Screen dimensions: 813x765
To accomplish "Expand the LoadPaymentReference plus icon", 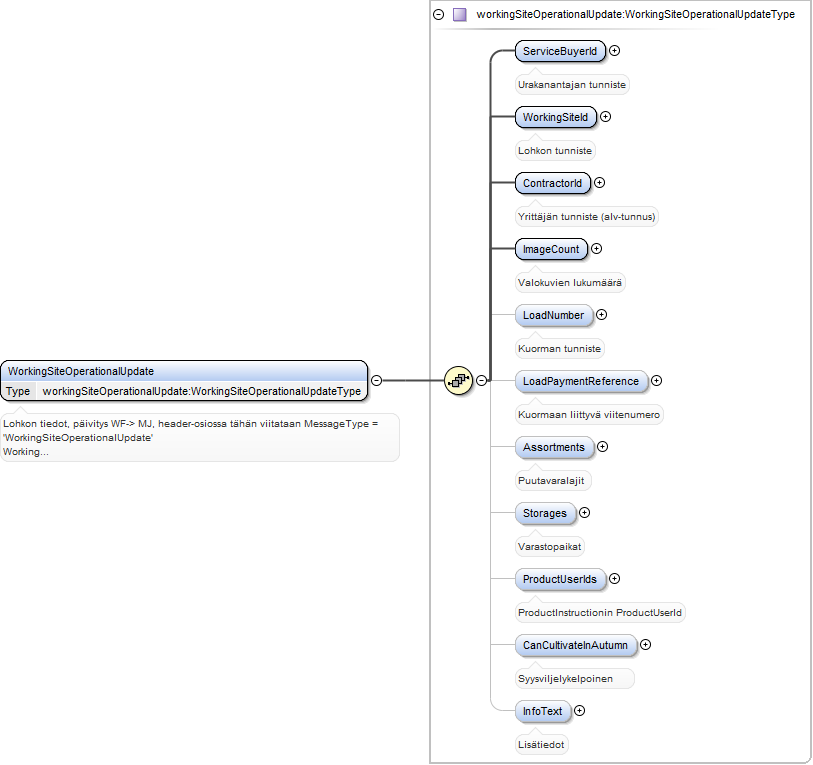I will [x=656, y=381].
